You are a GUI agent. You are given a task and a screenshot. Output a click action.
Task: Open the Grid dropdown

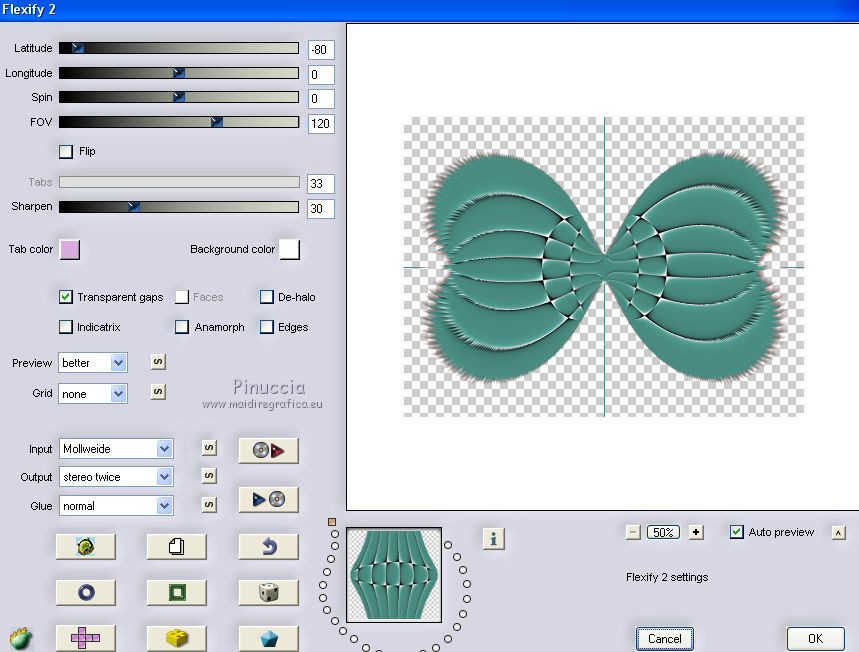pos(93,394)
